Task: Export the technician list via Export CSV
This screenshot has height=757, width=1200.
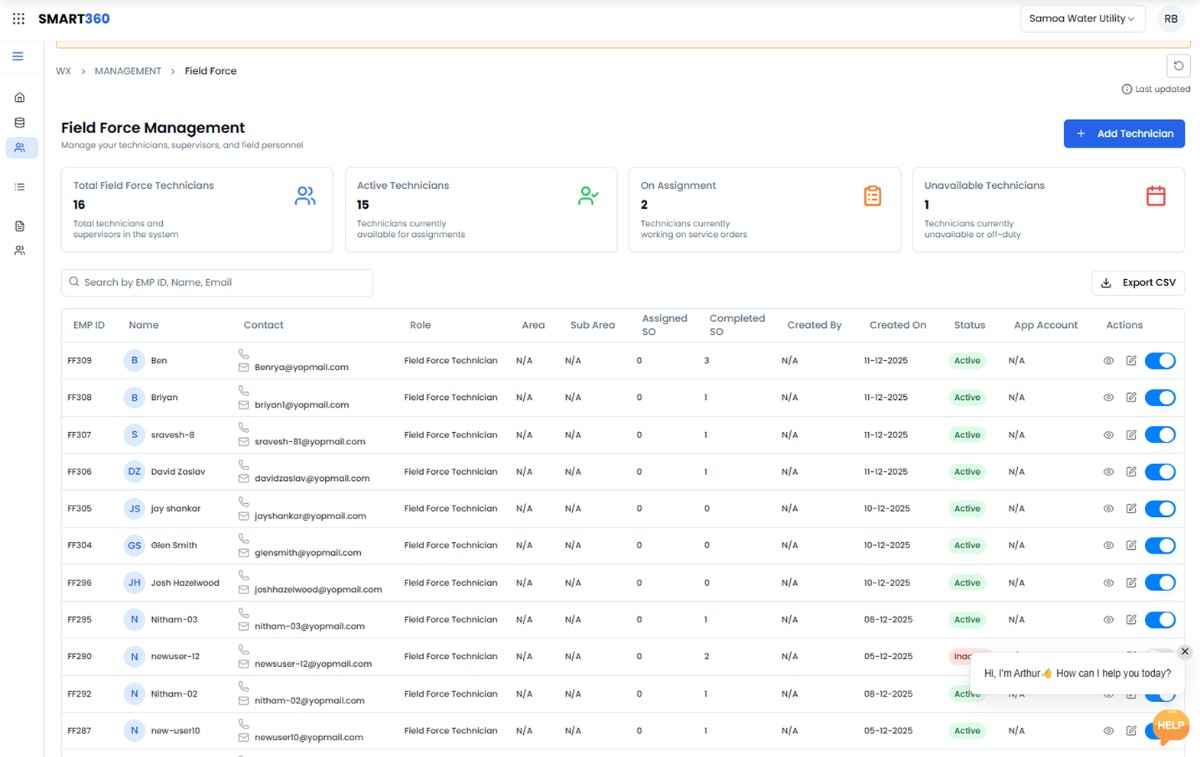Action: tap(1137, 282)
